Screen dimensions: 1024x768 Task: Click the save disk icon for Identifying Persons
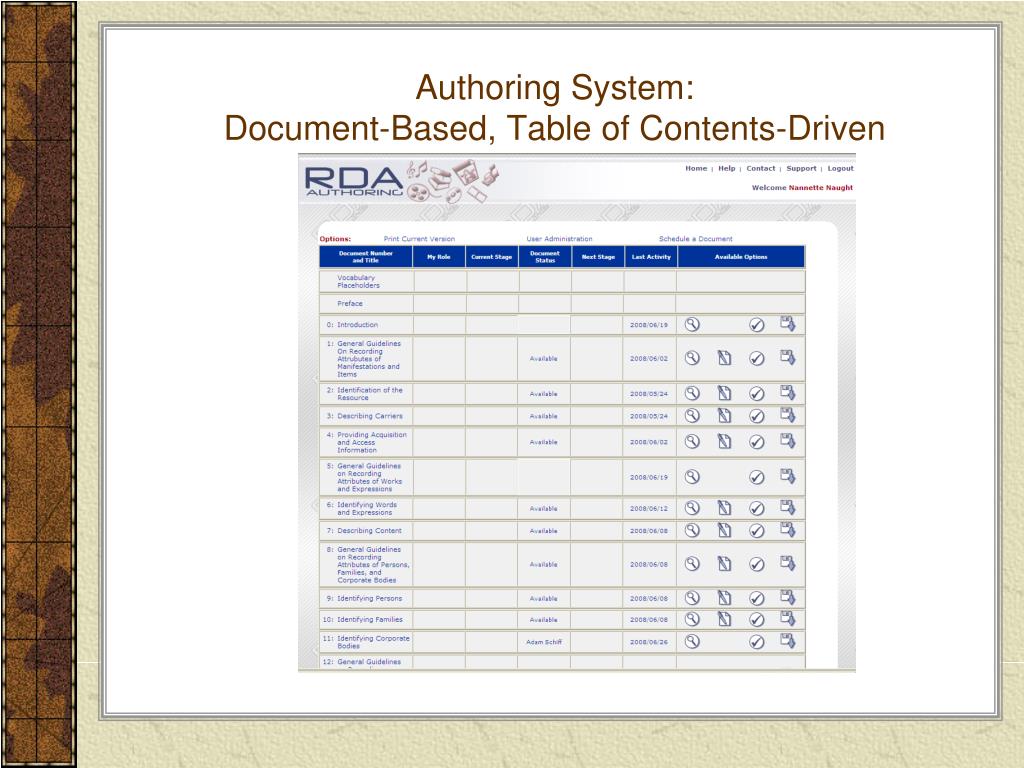[x=788, y=597]
